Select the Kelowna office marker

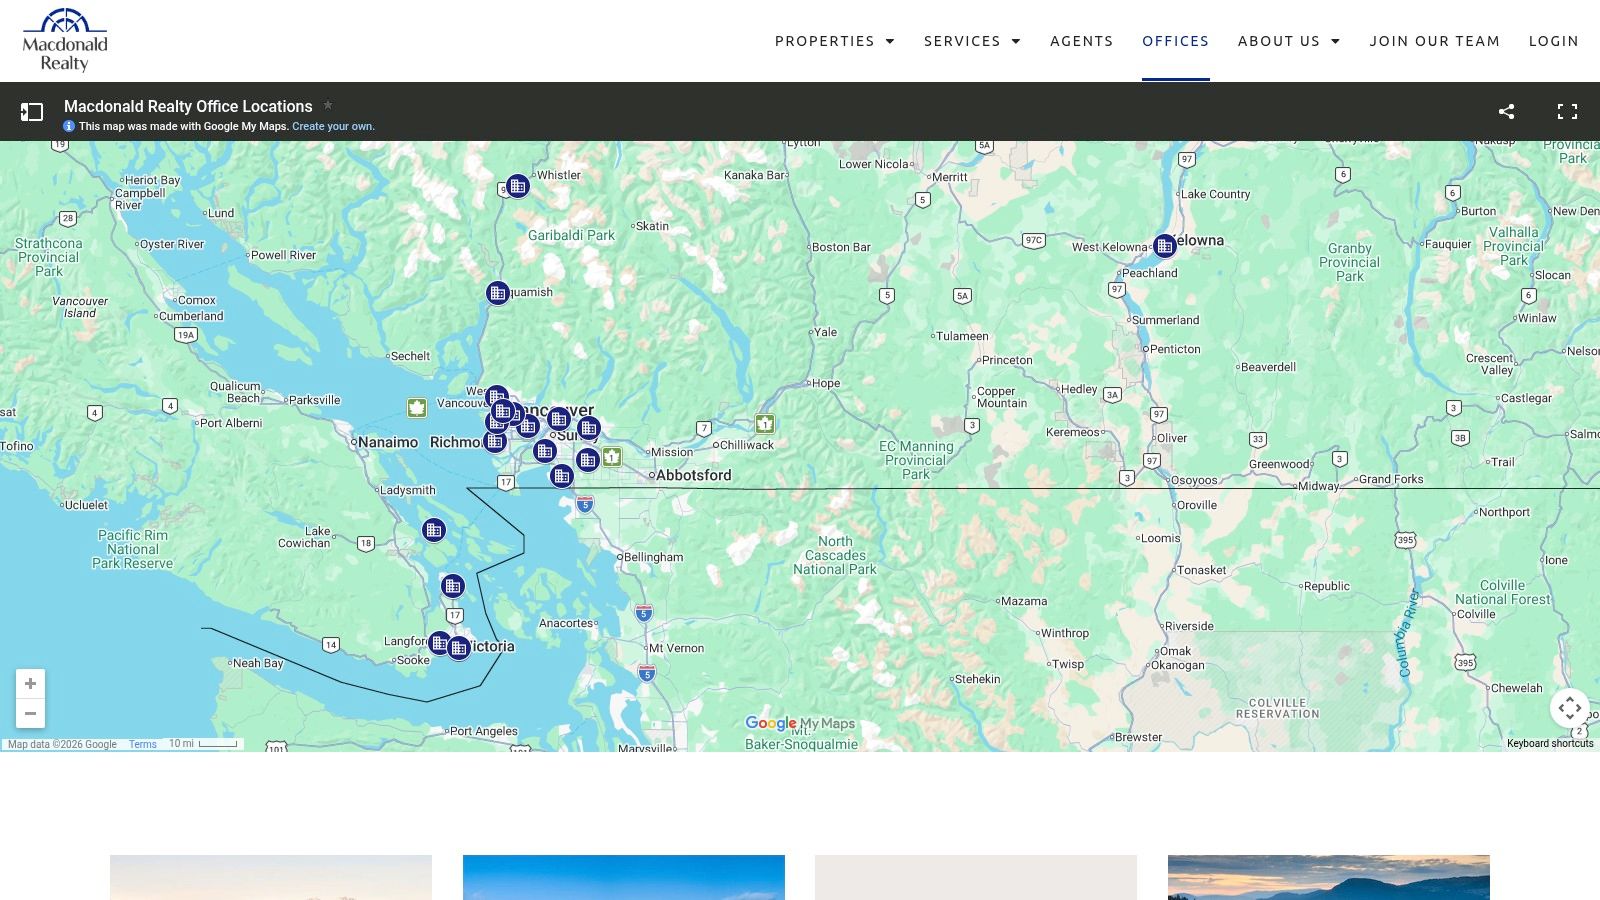coord(1164,246)
